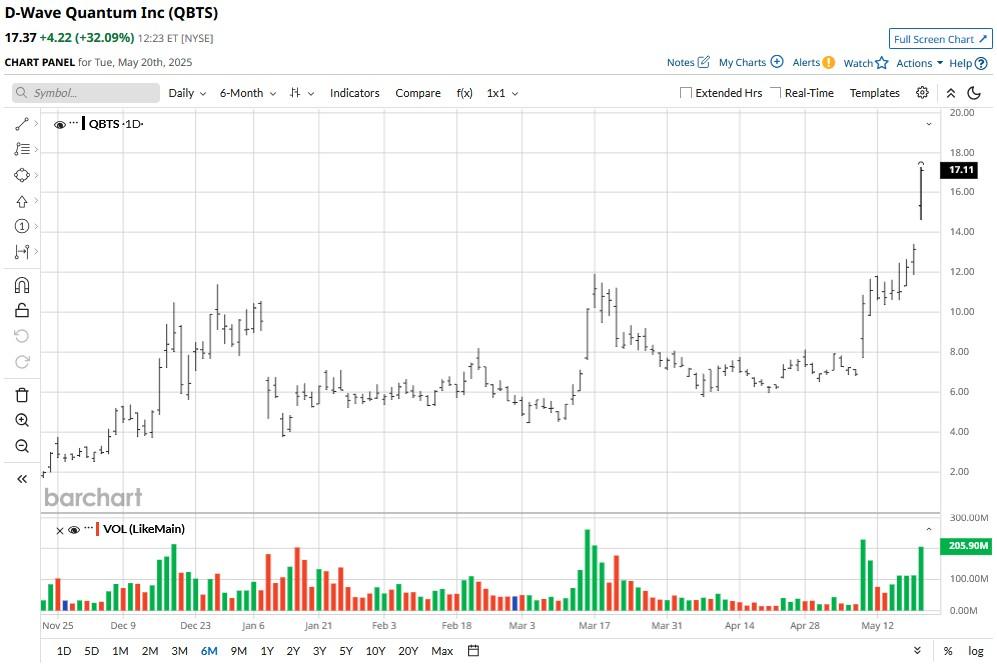Click the undo arrow icon
The height and width of the screenshot is (668, 997).
(22, 336)
